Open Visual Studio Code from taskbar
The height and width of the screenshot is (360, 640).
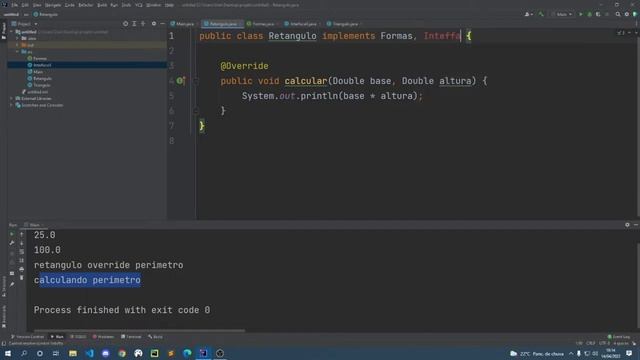89,353
